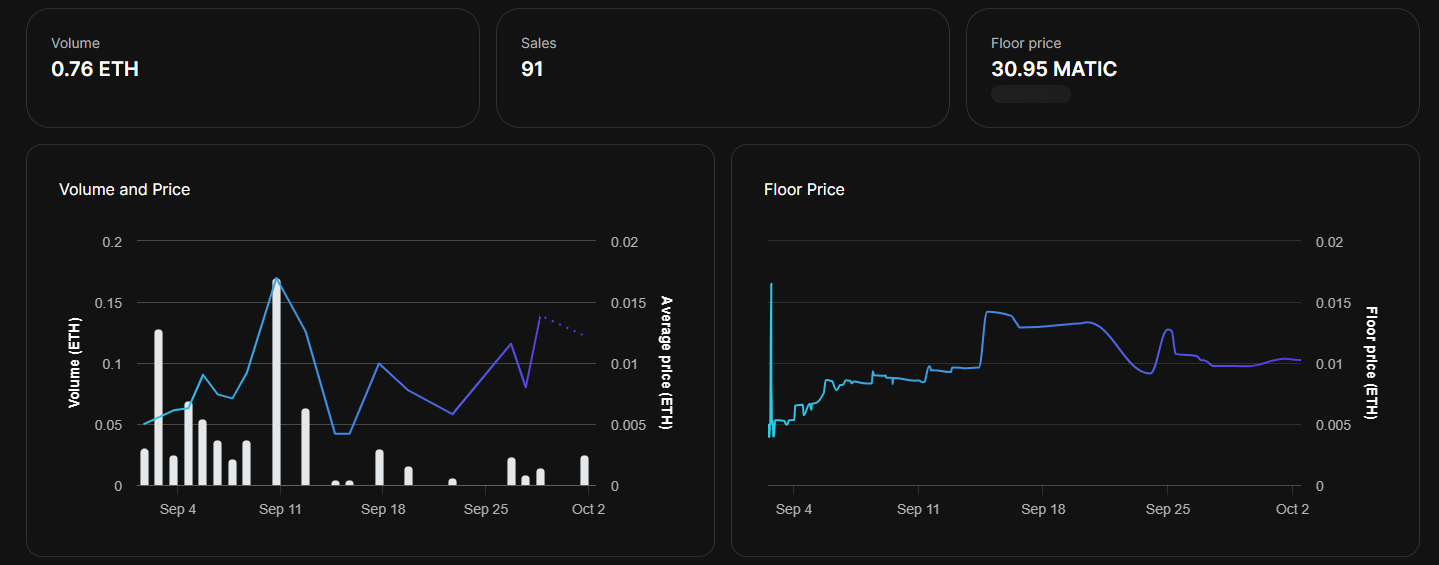Viewport: 1439px width, 565px height.
Task: Click the Volume (ETH) vertical axis title
Action: point(74,363)
